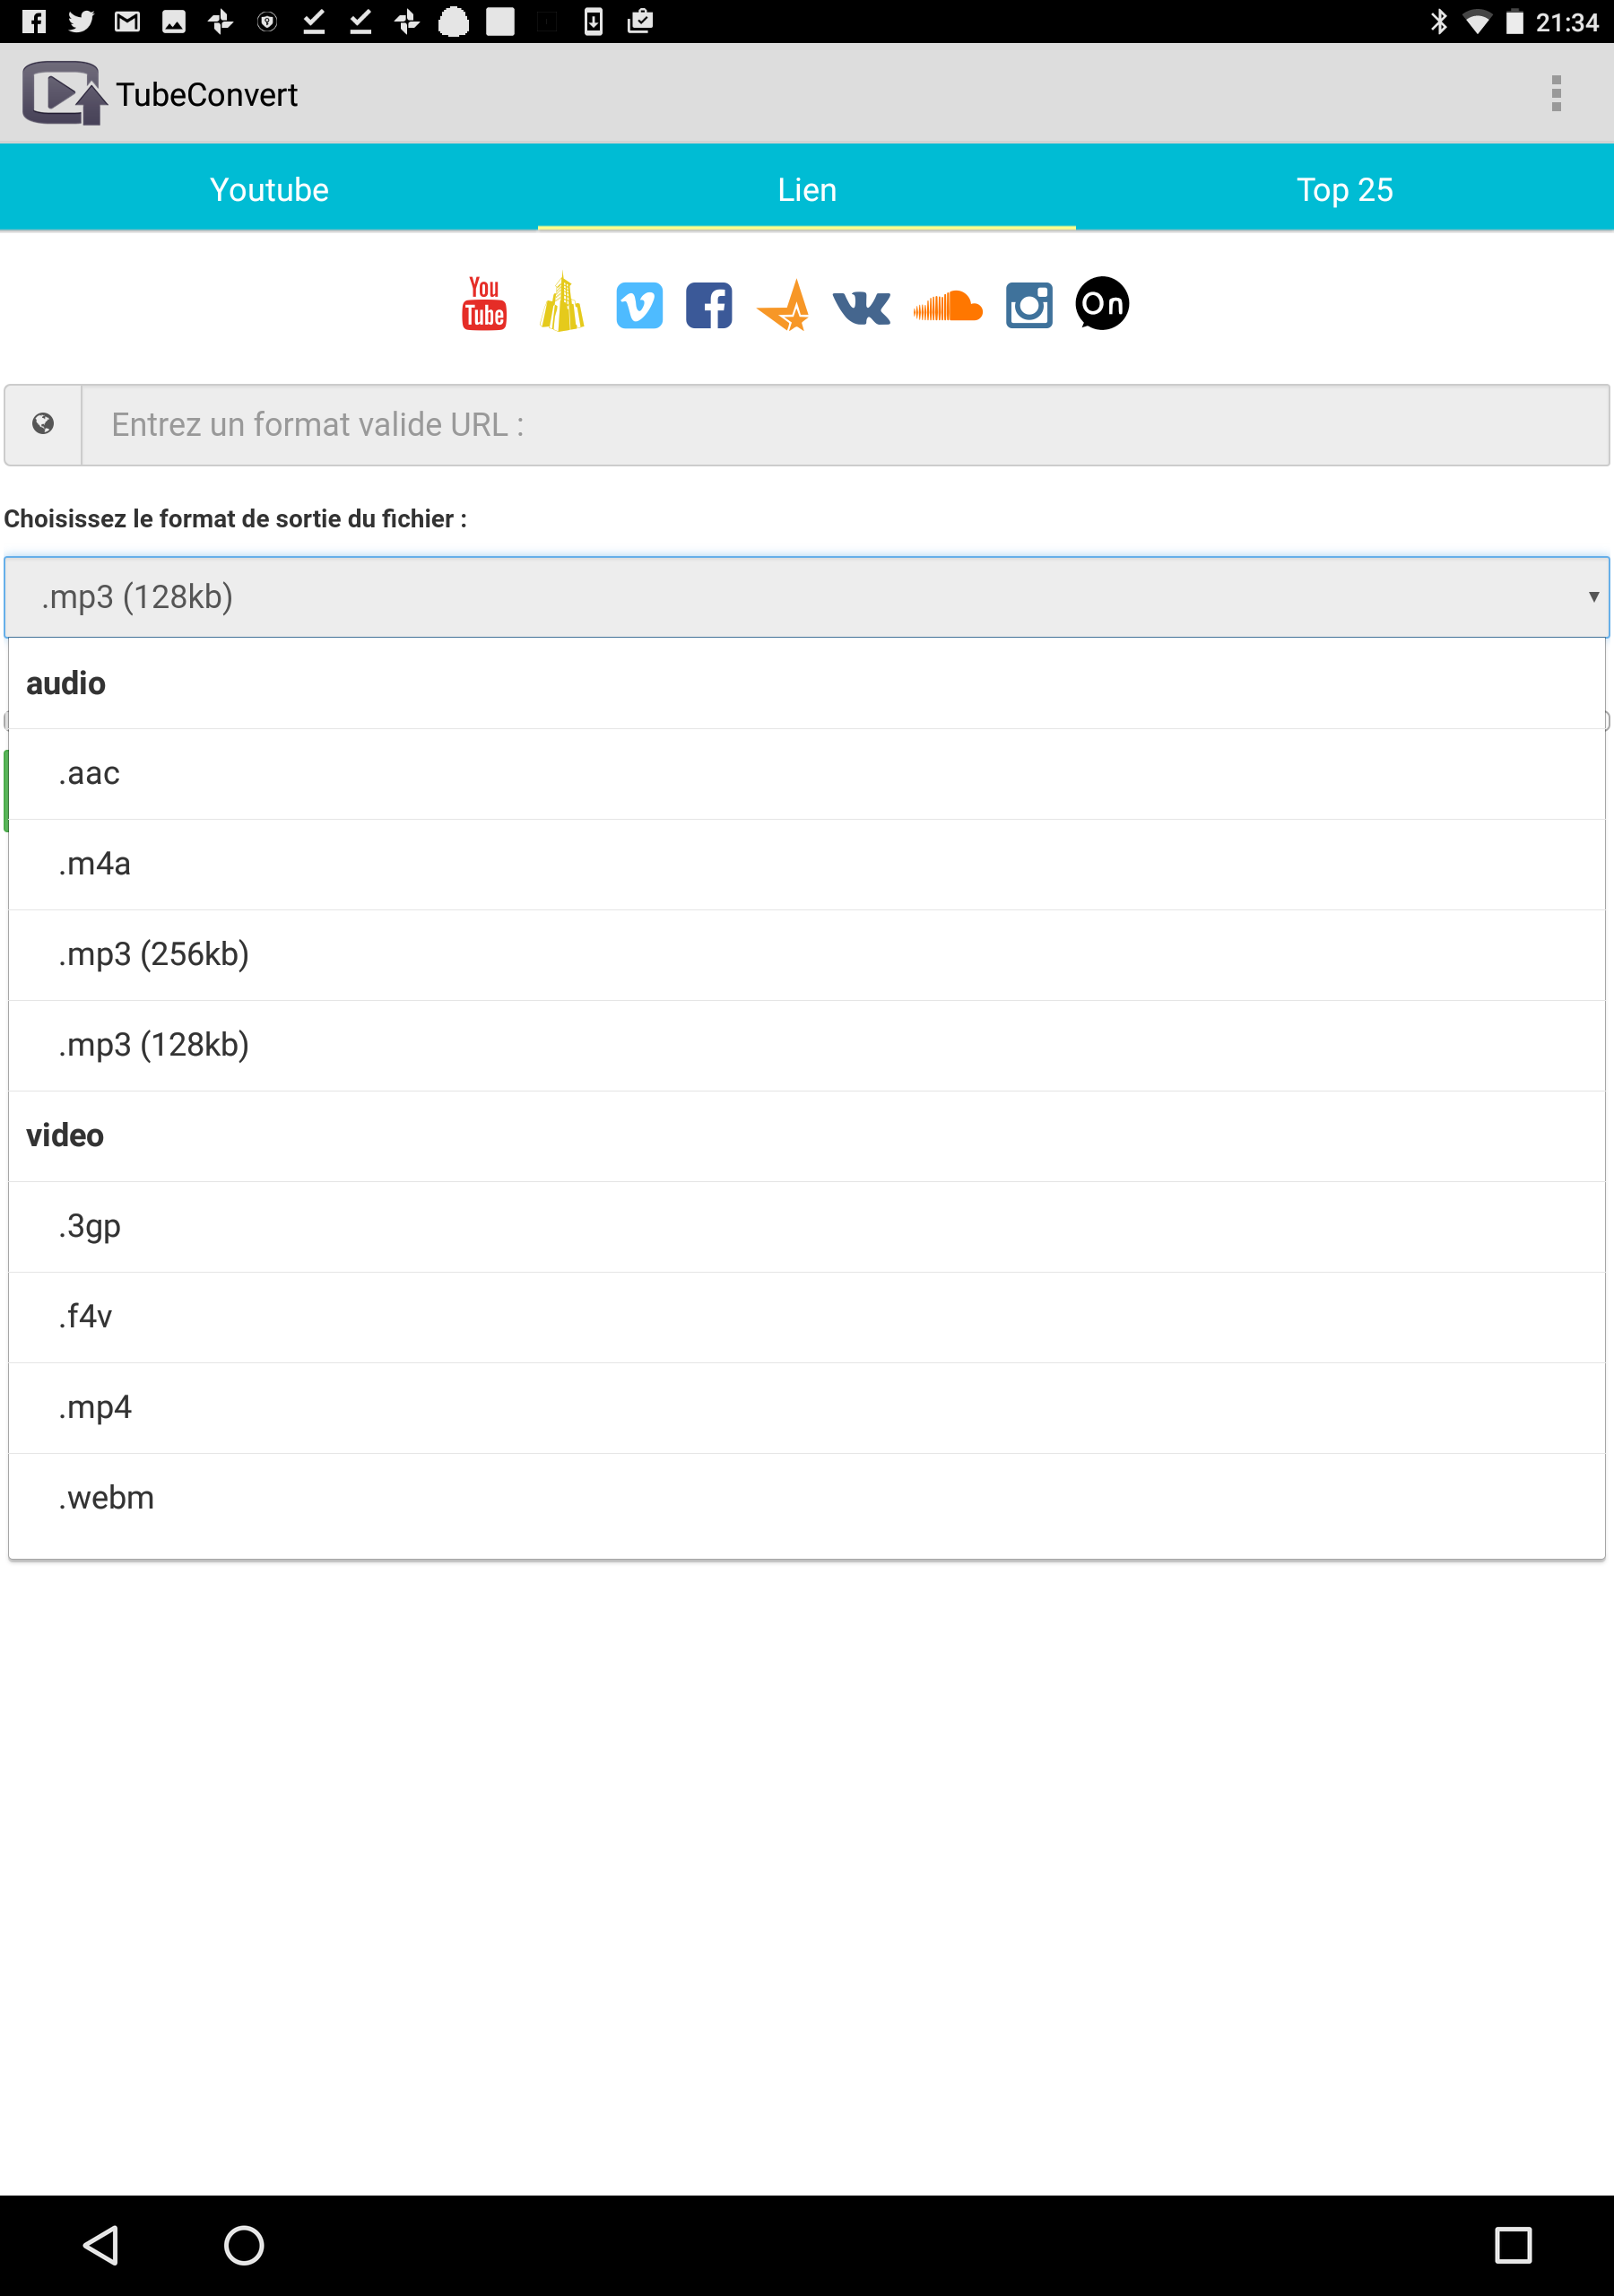Tap the Instagram site icon
The height and width of the screenshot is (2296, 1614).
(1029, 306)
